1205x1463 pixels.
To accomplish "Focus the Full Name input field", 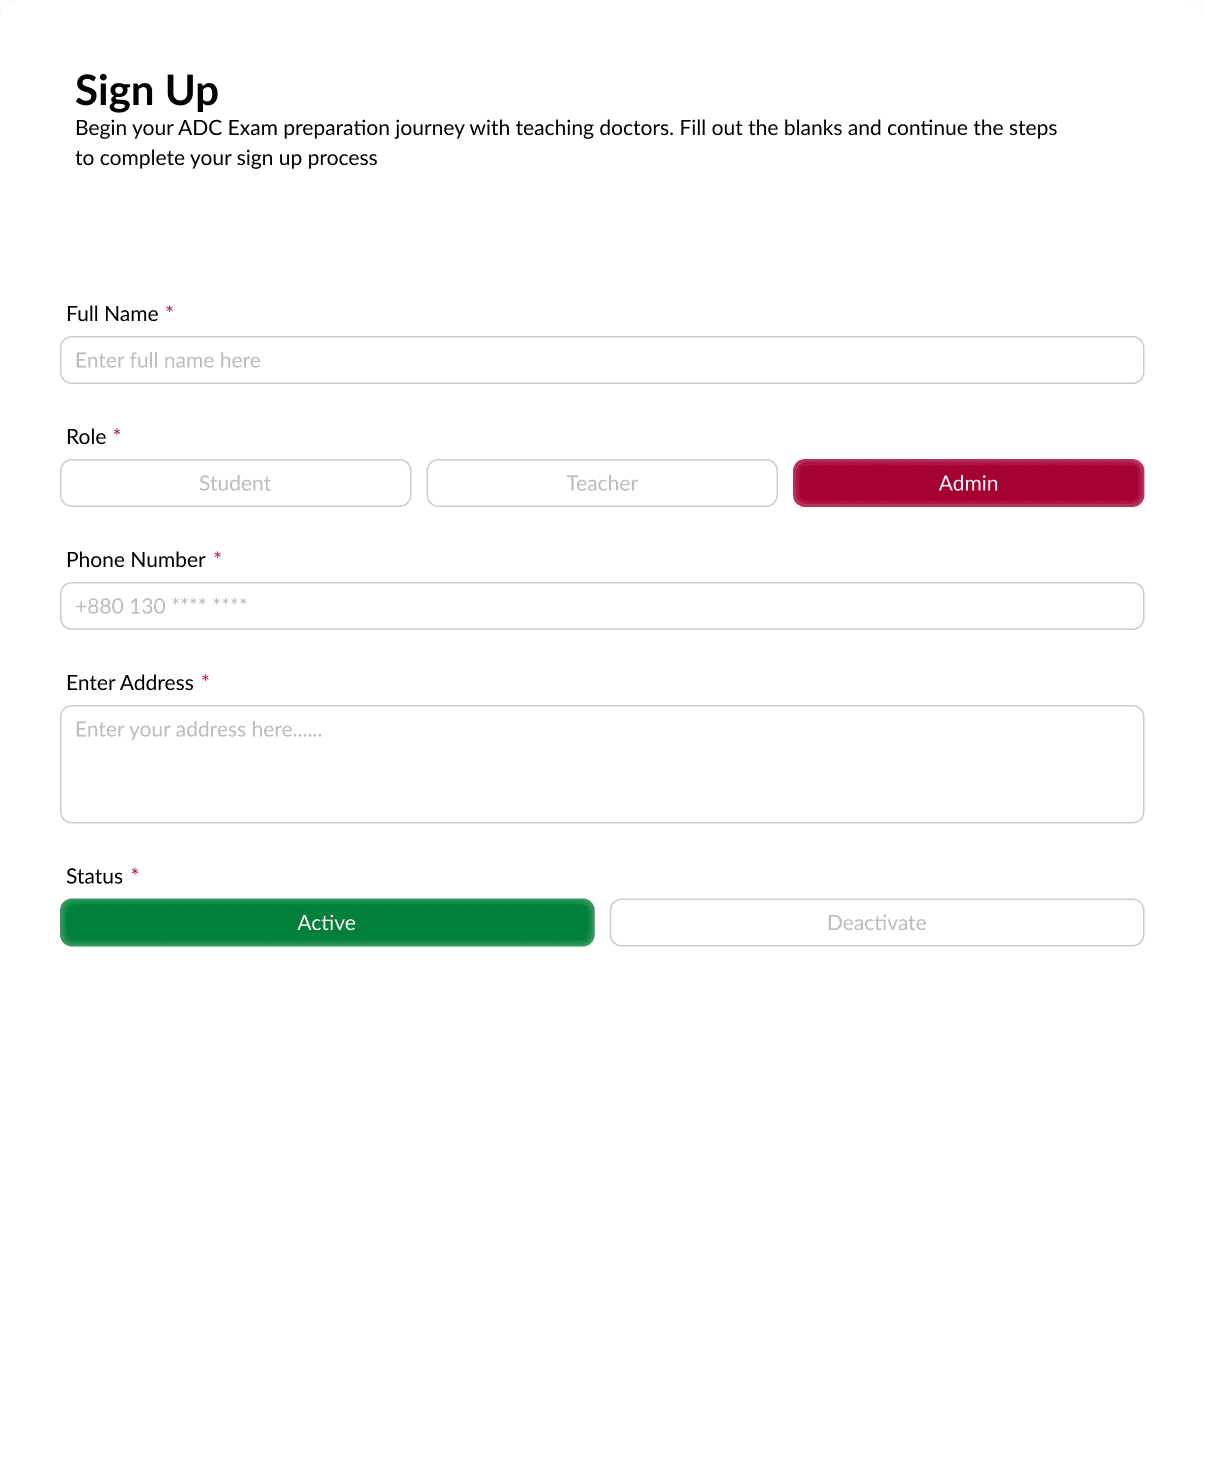I will 602,360.
